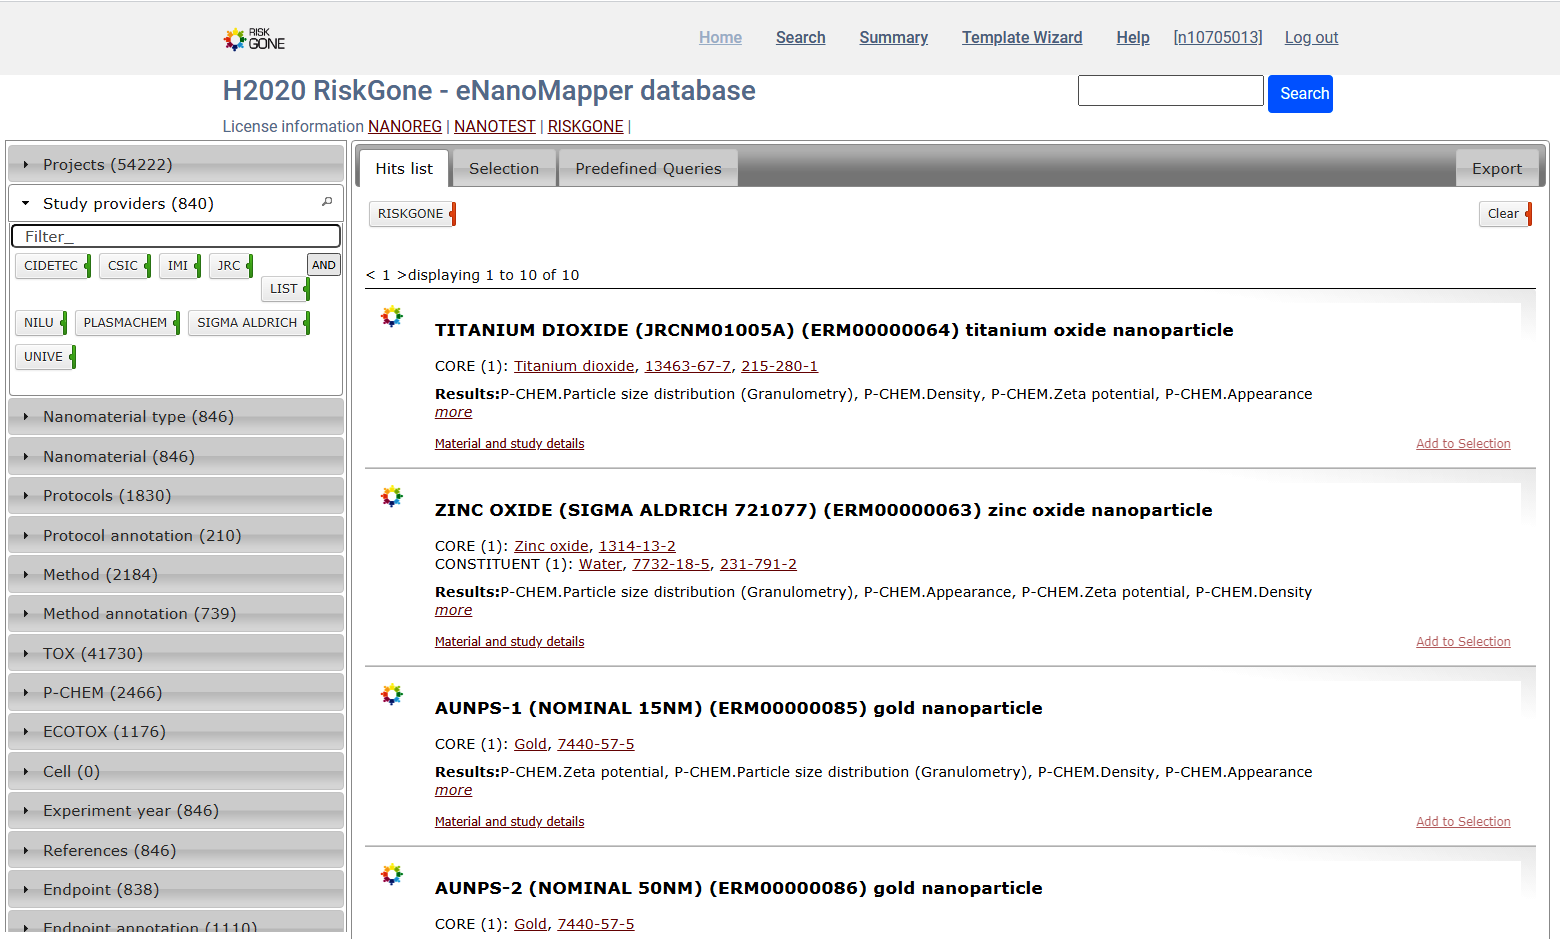
Task: Expand the Endpoint (838) facet
Action: click(176, 890)
